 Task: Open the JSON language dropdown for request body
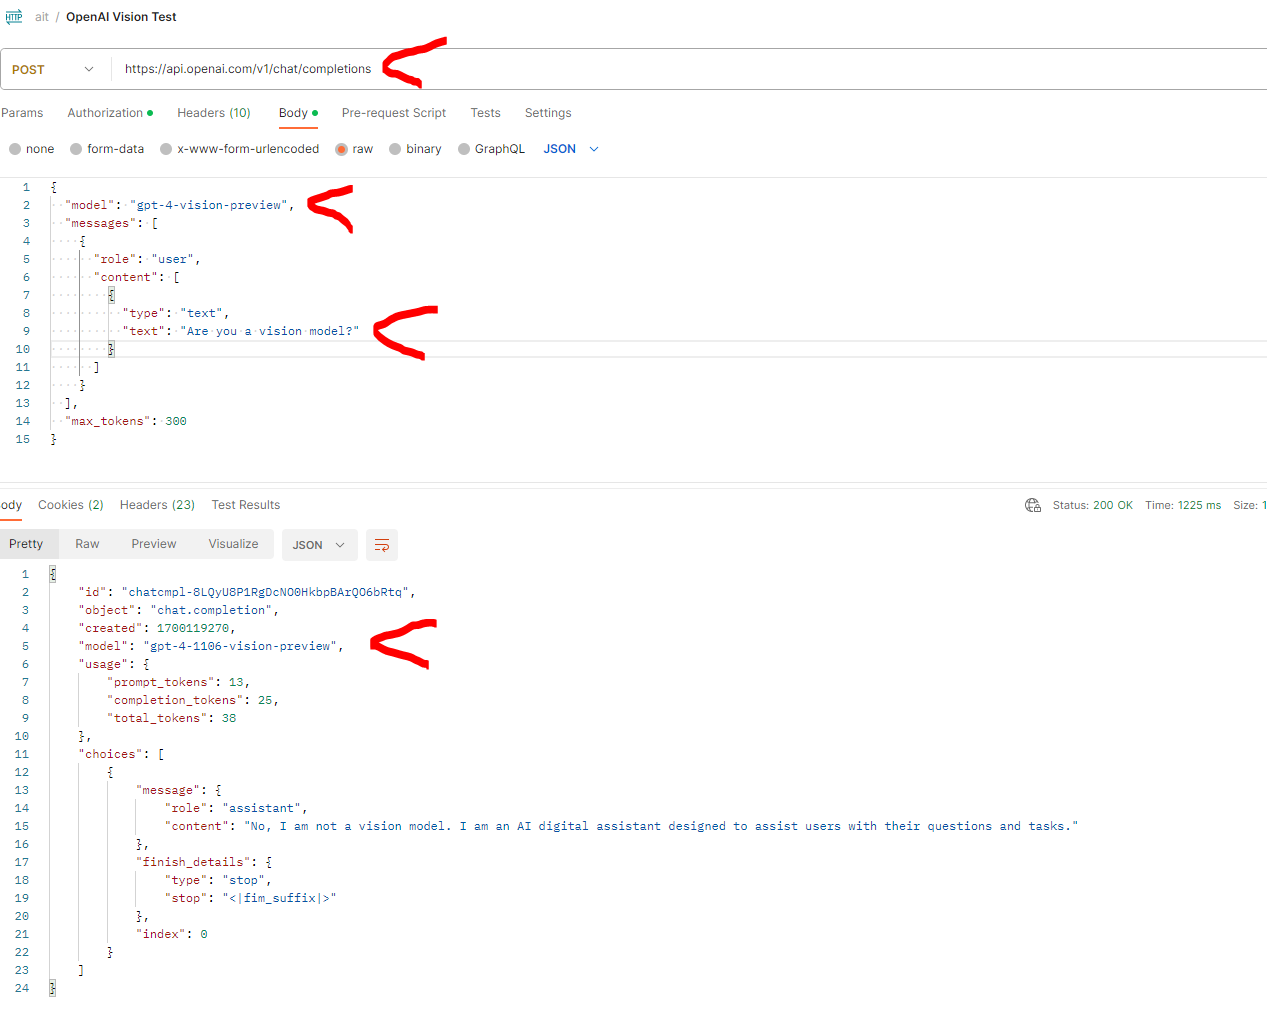point(570,148)
